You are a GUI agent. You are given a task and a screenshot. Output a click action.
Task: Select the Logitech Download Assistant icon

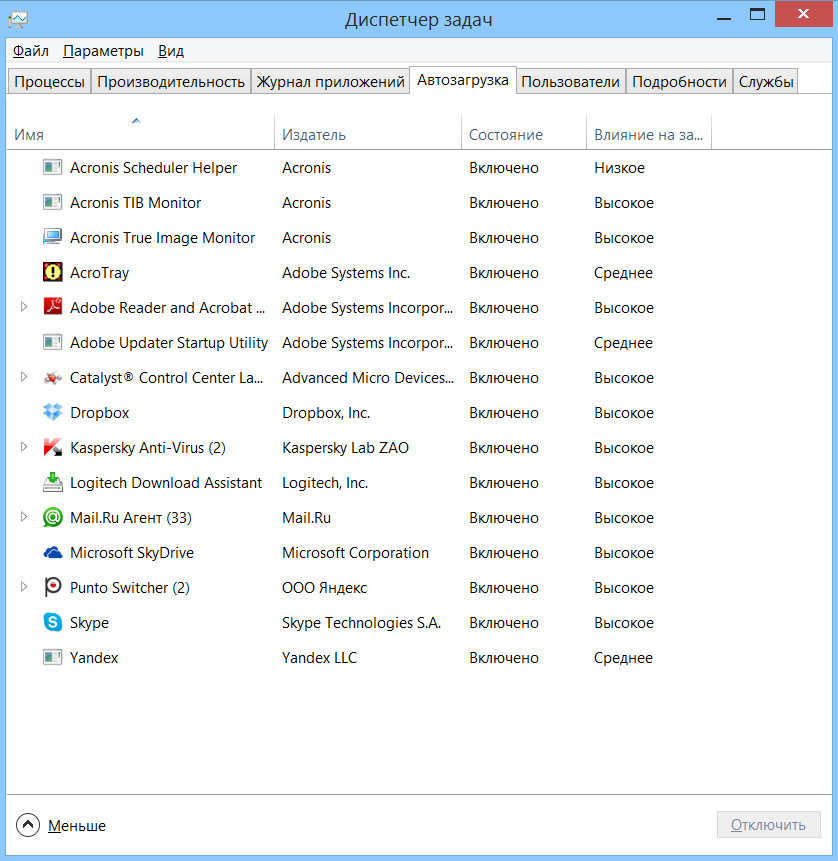pyautogui.click(x=53, y=483)
